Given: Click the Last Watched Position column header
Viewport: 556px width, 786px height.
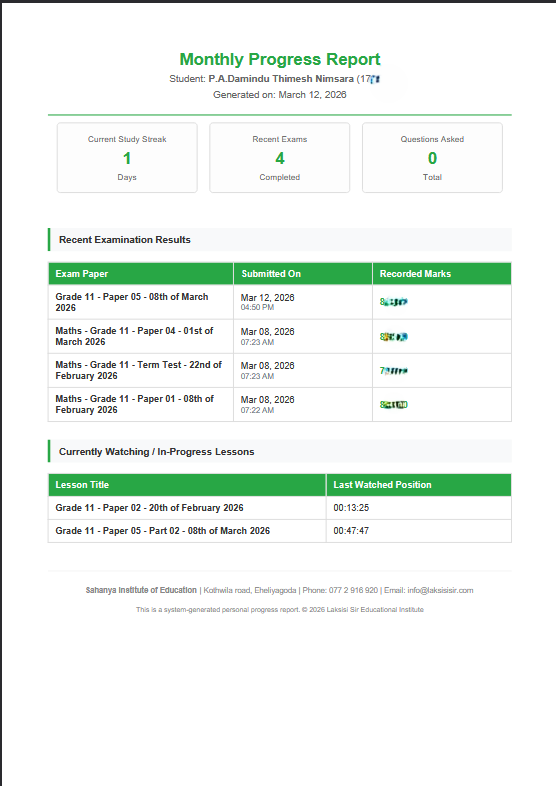Looking at the screenshot, I should (419, 485).
